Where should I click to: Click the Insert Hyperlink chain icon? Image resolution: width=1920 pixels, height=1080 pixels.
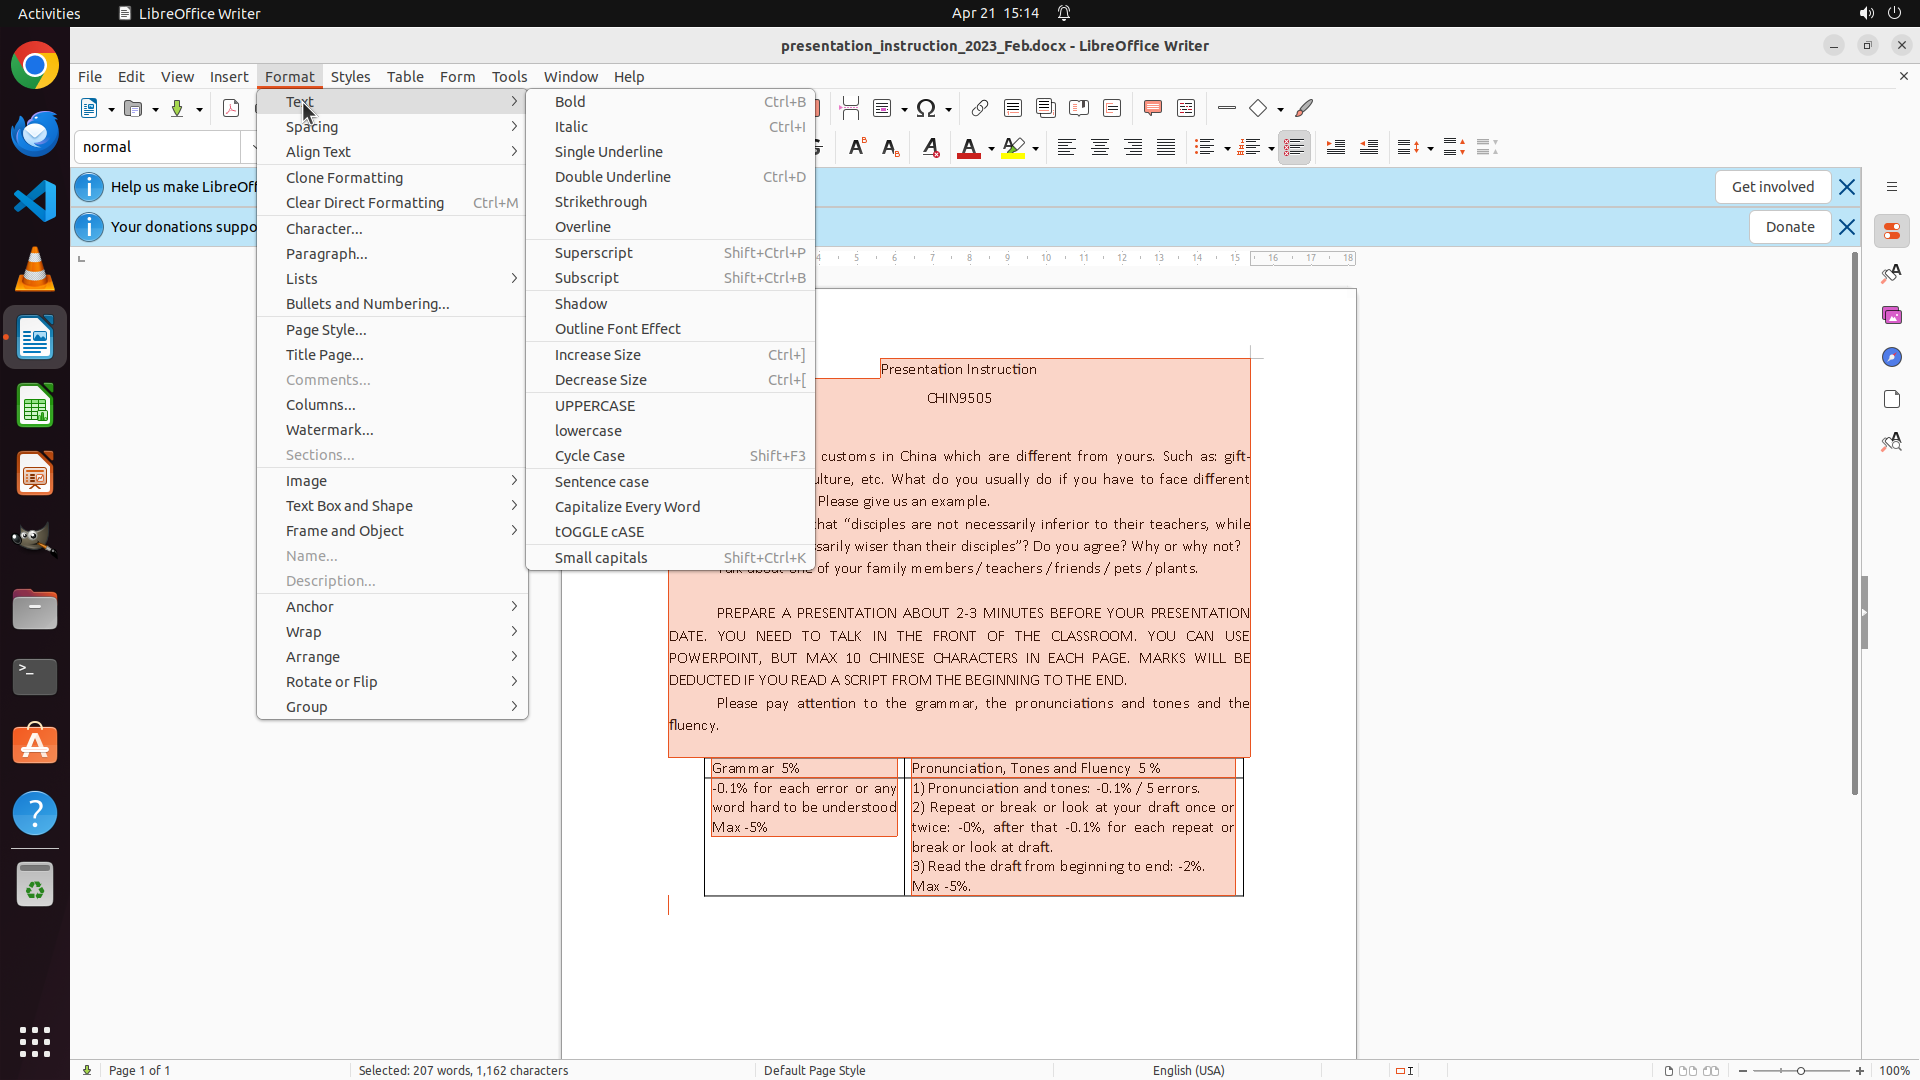[980, 108]
